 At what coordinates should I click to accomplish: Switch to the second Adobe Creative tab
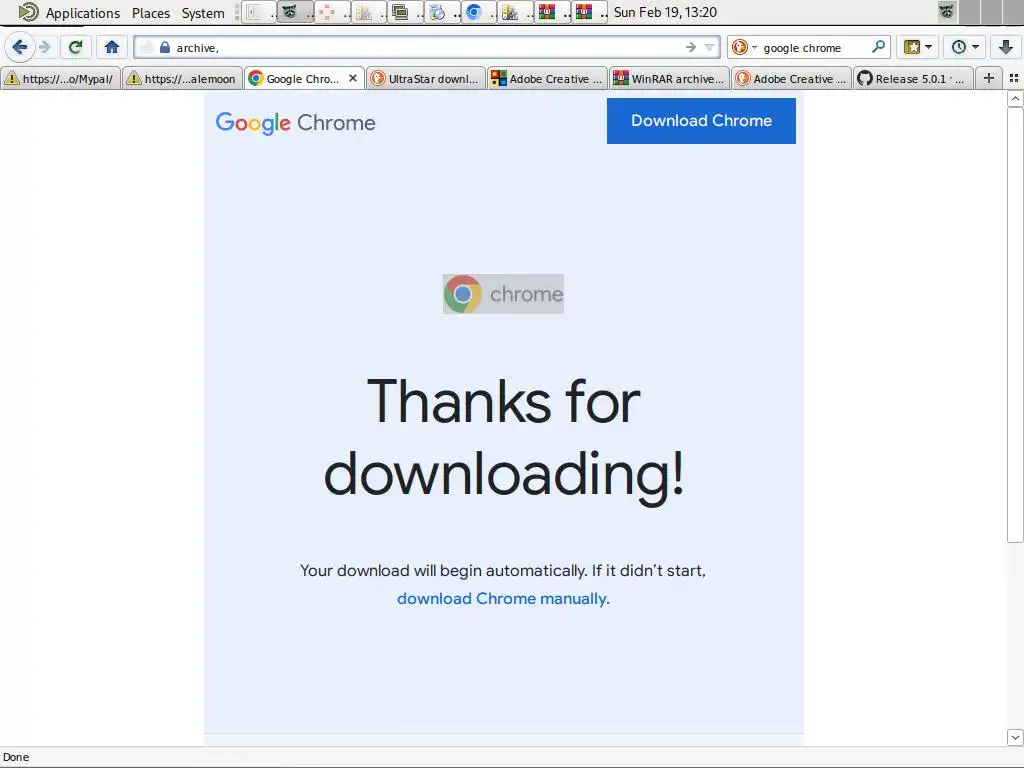(792, 78)
